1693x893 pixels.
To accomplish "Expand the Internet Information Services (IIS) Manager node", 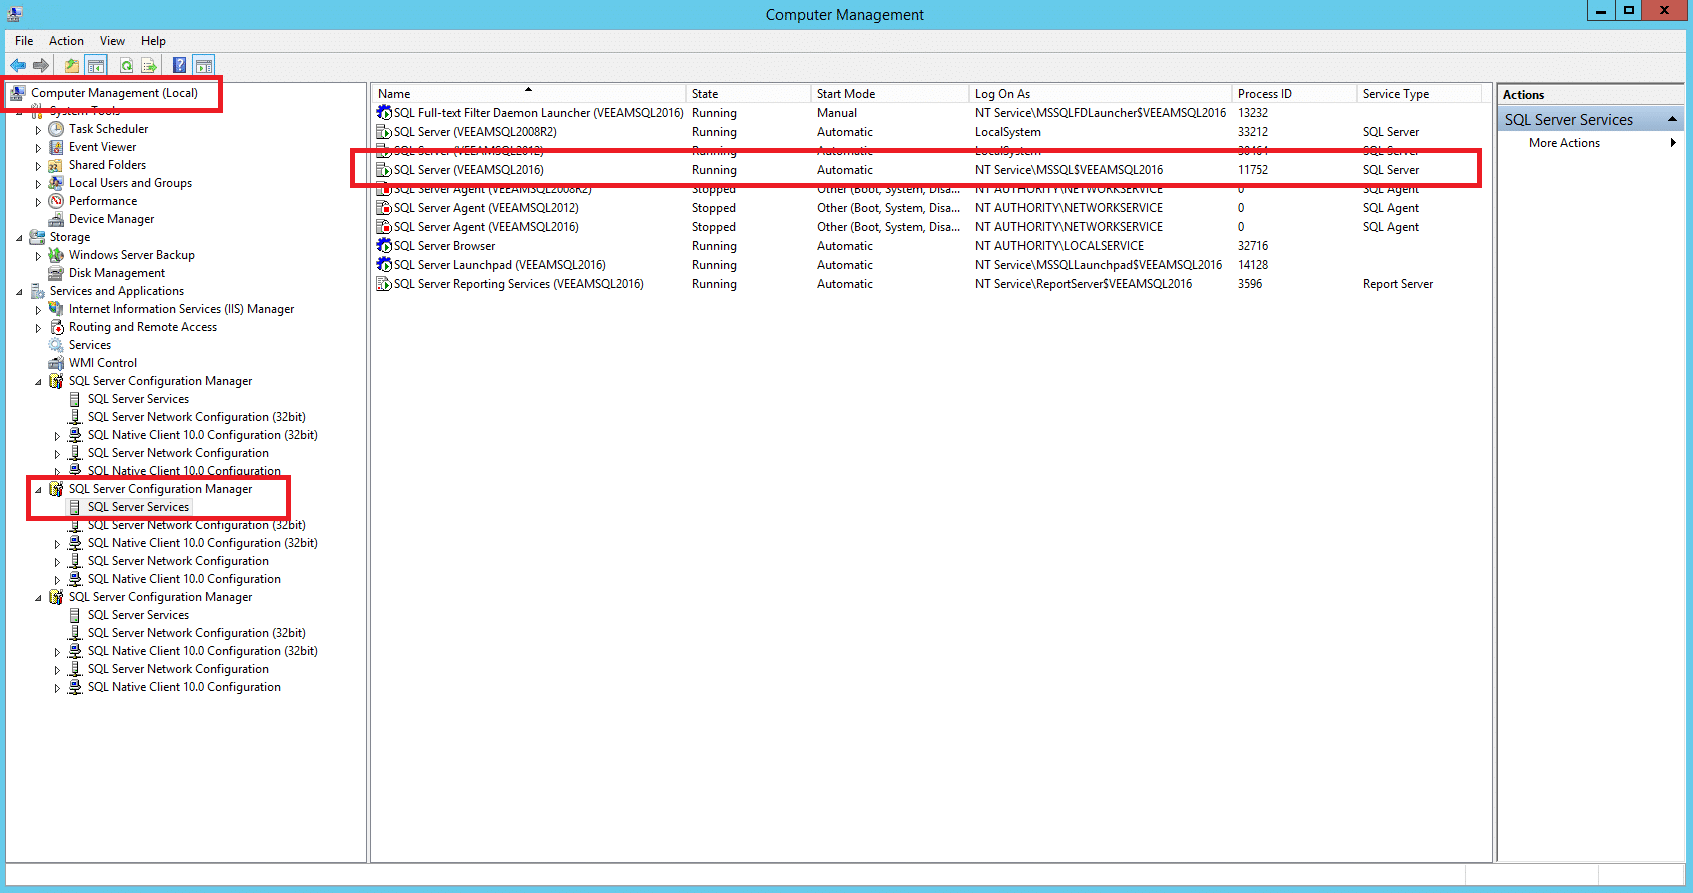I will pyautogui.click(x=38, y=310).
